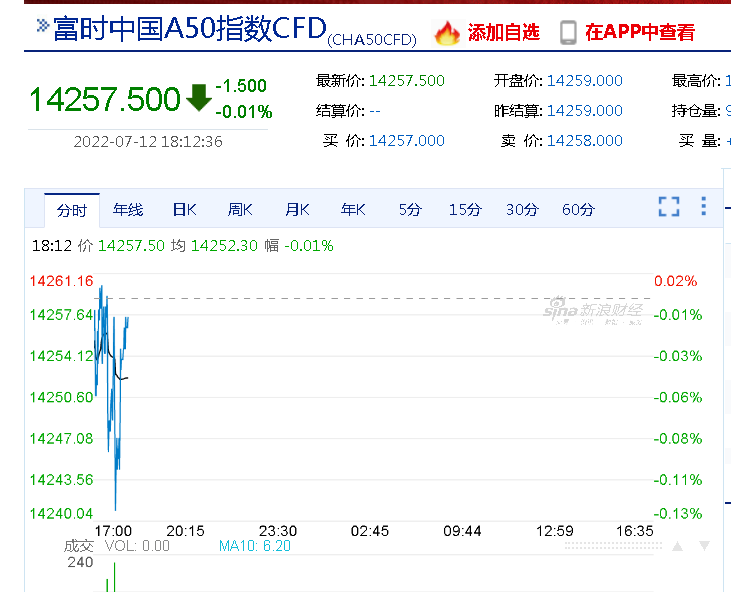Click the 0.02% right axis label

[x=676, y=281]
